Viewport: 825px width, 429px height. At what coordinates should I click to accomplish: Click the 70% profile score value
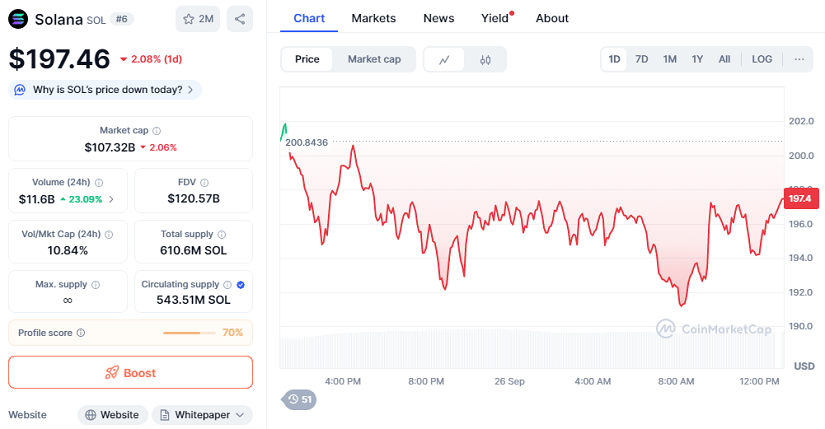click(233, 333)
